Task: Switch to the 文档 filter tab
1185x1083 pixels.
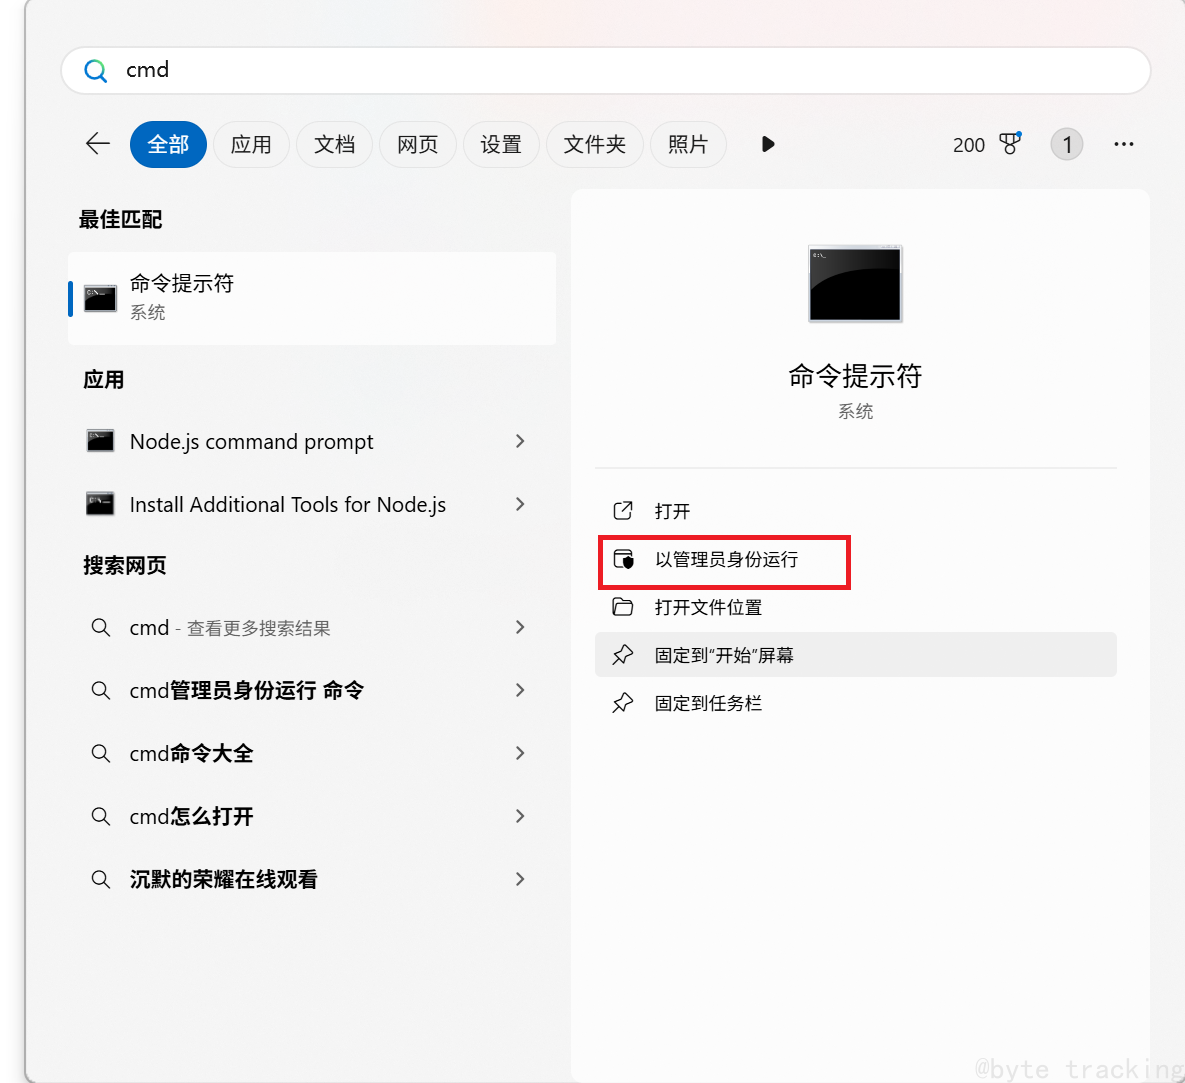Action: 334,144
